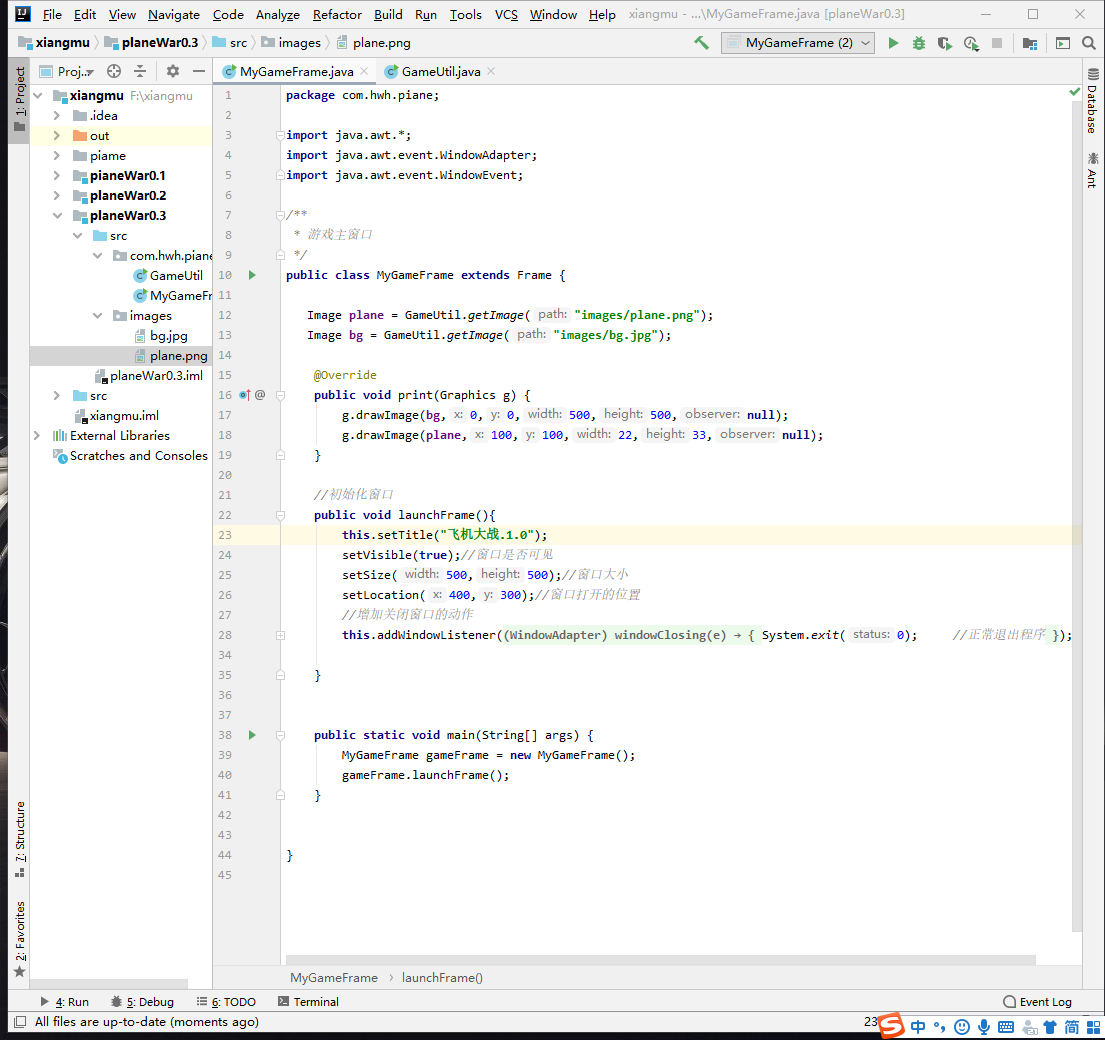Viewport: 1105px width, 1040px height.
Task: Click the editor horizontal scrollbar
Action: coord(660,960)
